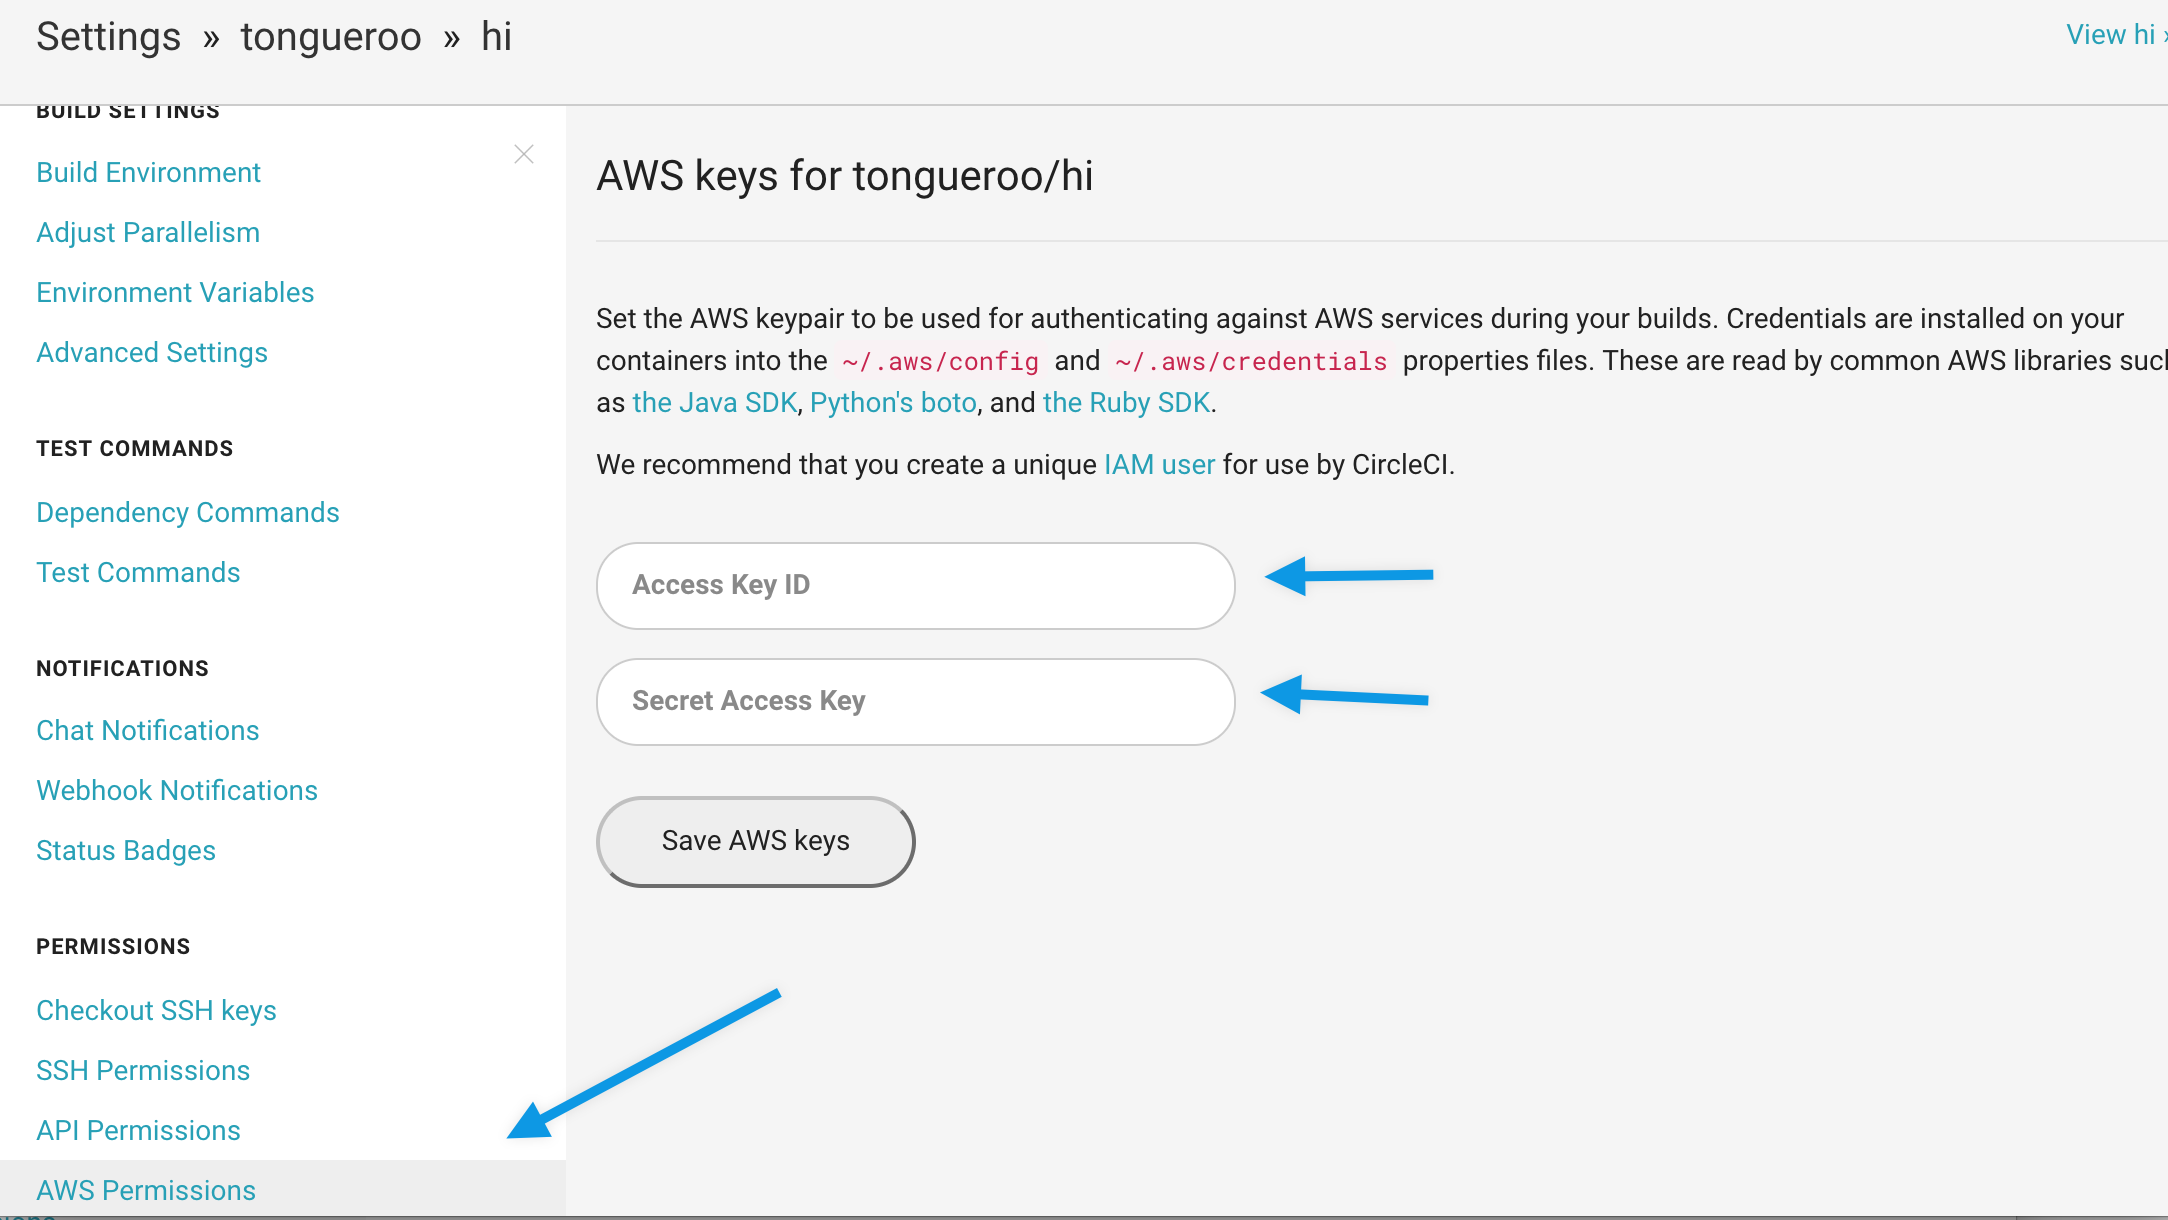Follow the Java SDK link
Screen dimensions: 2168x1220
[715, 402]
